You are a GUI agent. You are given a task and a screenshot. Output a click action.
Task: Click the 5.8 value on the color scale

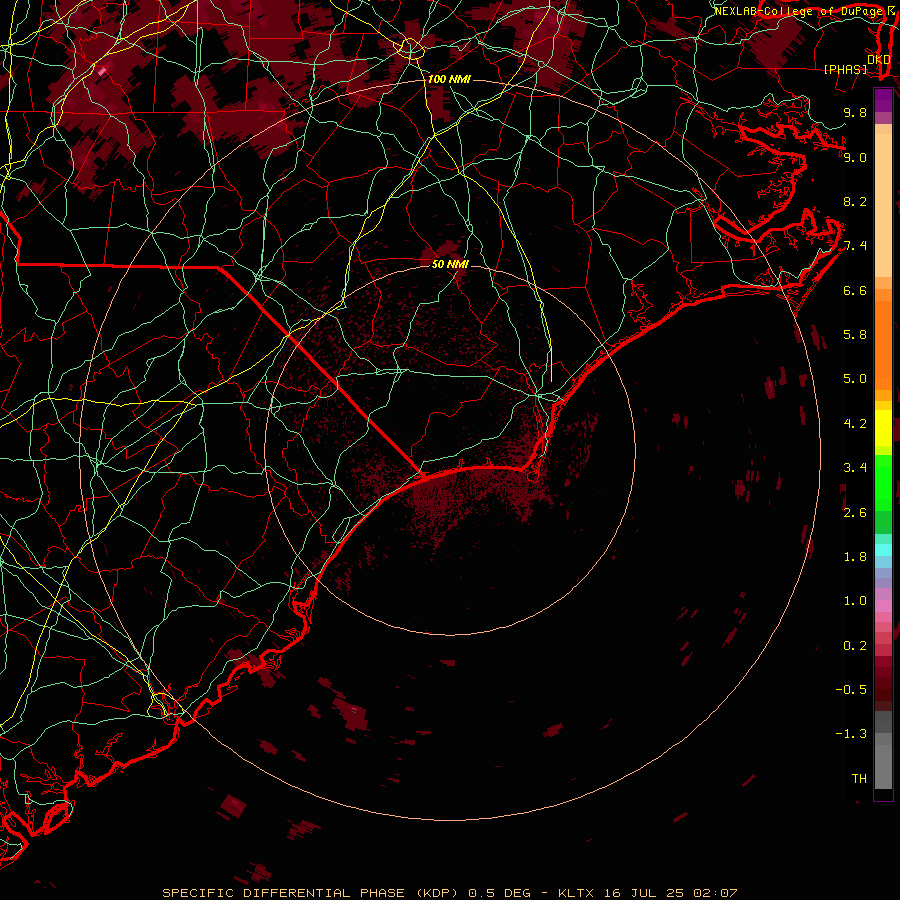tap(855, 335)
